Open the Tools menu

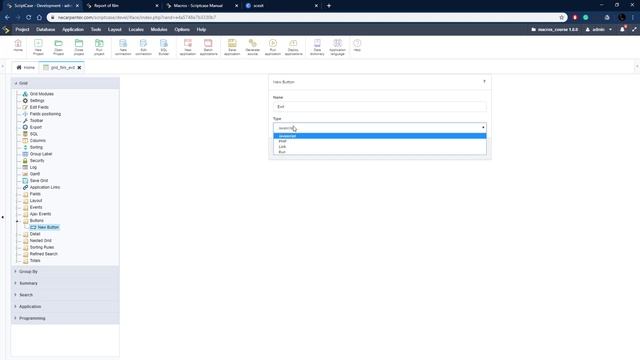click(96, 29)
